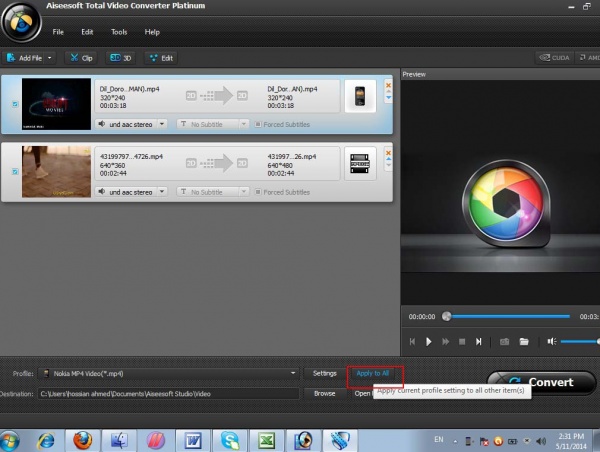Enable Forced Subtitles for the first video

pos(258,124)
